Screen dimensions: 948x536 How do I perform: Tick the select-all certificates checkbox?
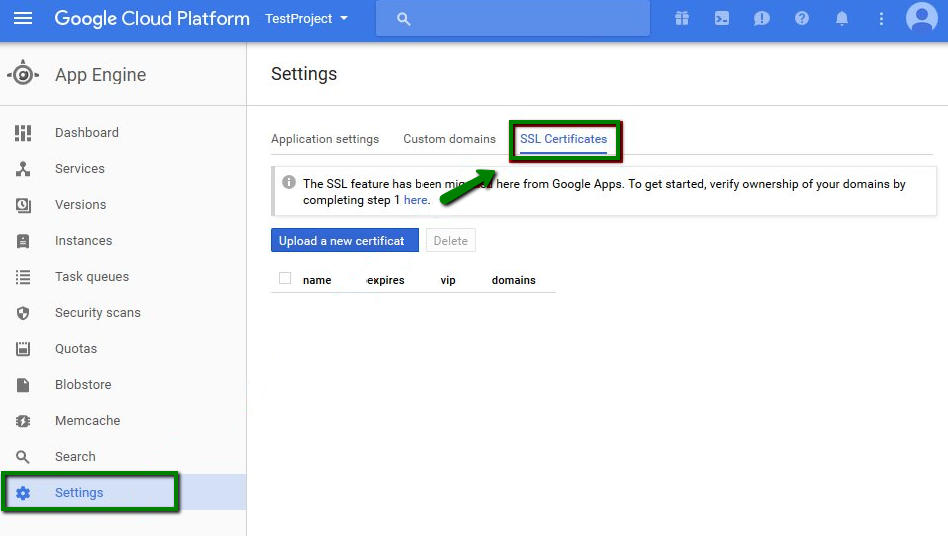pos(285,279)
